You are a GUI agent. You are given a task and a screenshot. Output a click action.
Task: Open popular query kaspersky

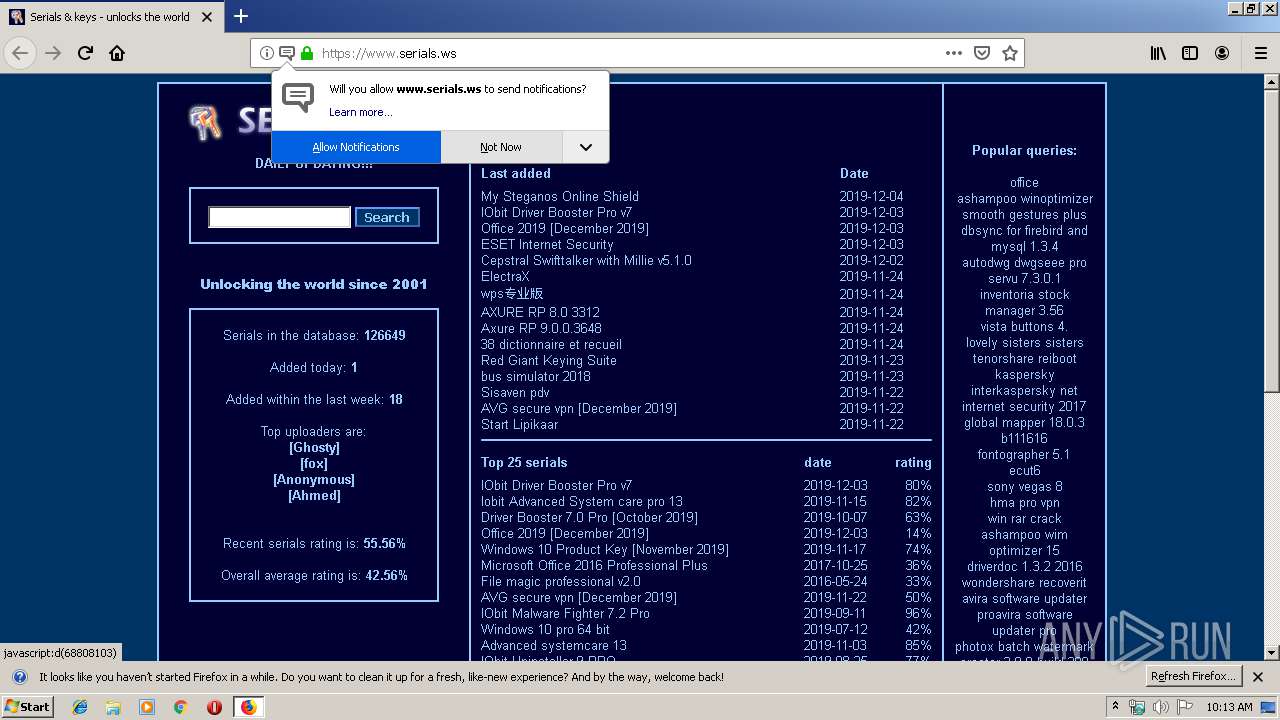[x=1024, y=374]
